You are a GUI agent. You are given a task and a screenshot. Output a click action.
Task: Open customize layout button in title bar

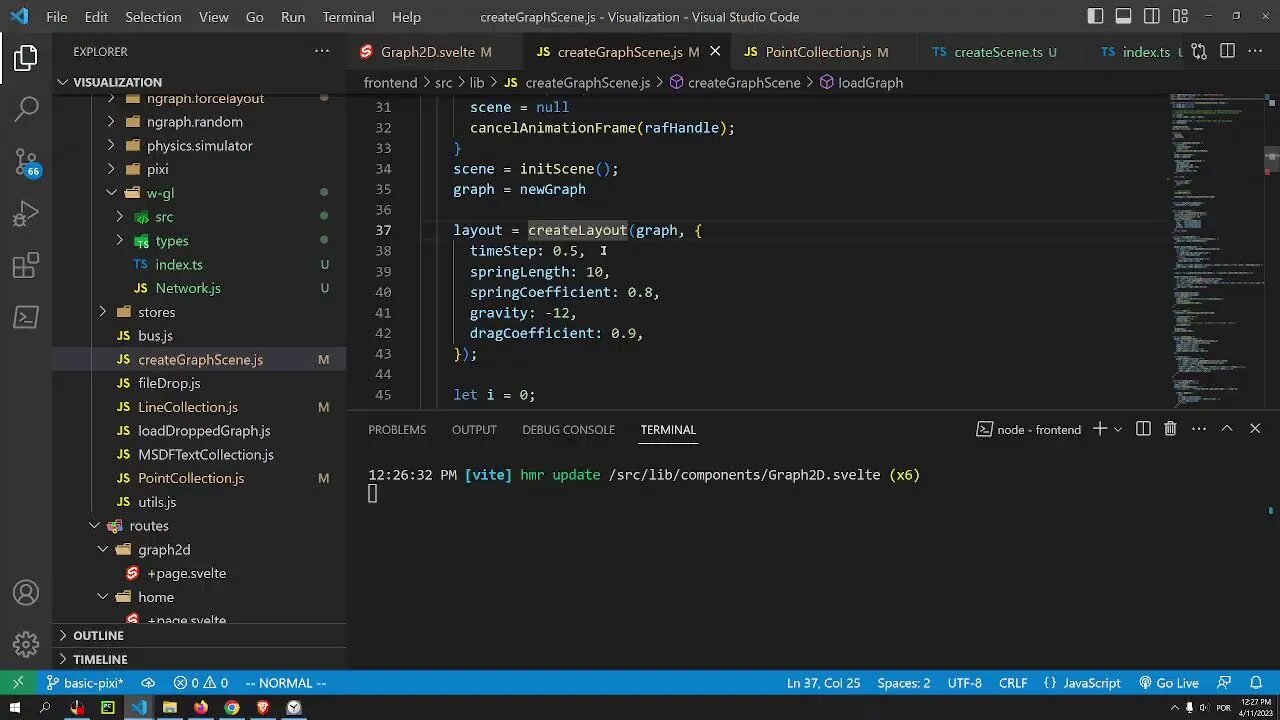(x=1180, y=16)
